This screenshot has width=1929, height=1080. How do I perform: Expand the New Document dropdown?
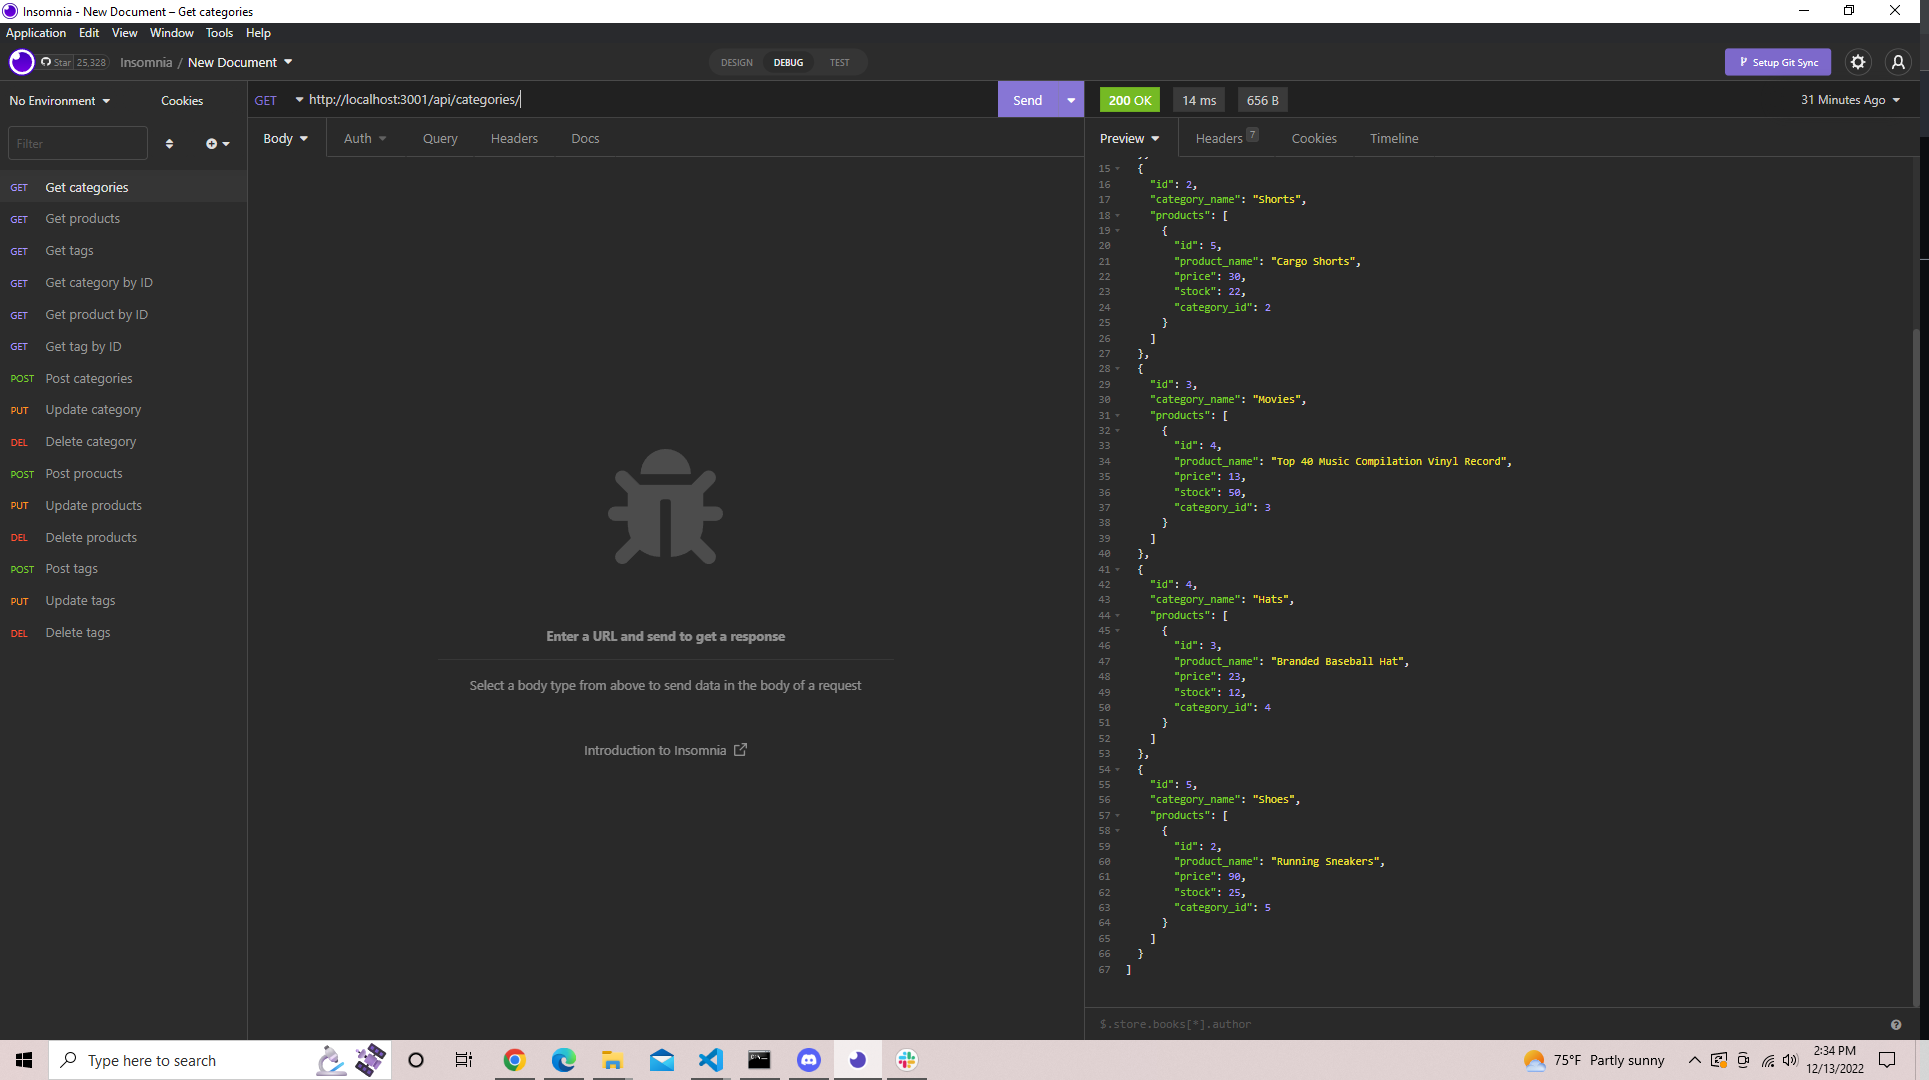click(240, 62)
